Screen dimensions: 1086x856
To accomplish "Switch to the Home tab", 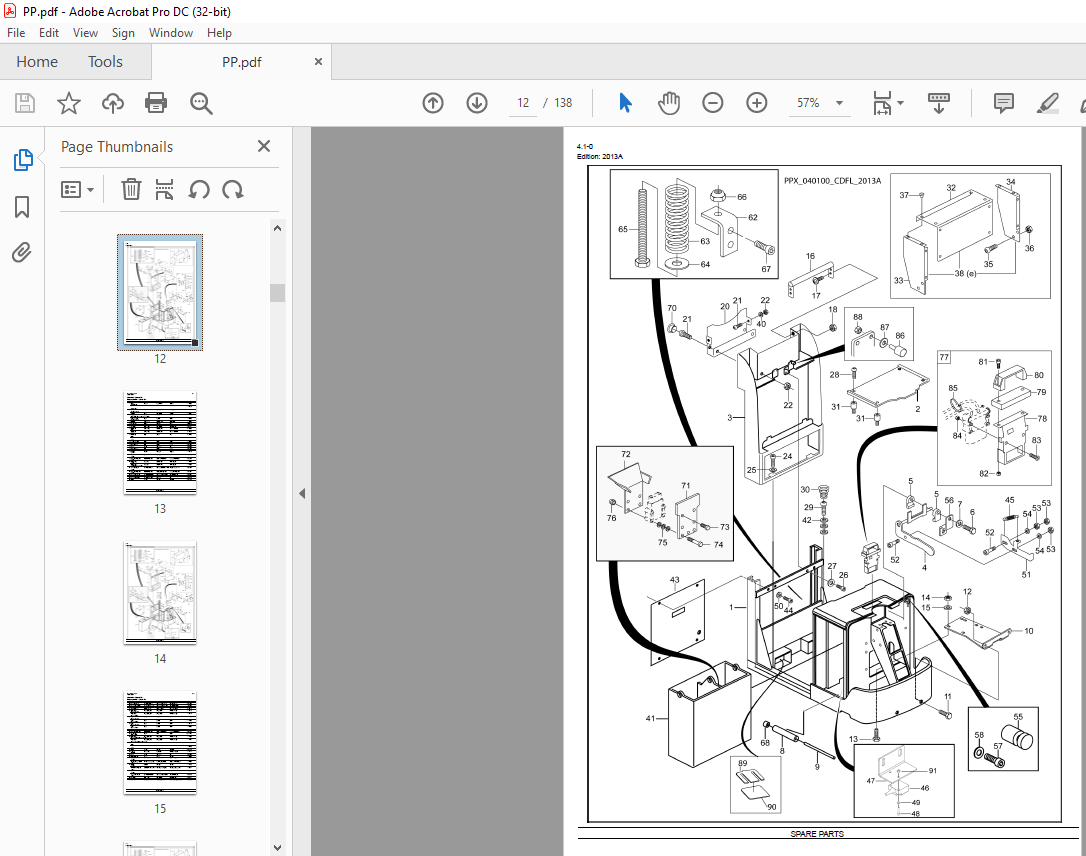I will point(37,62).
